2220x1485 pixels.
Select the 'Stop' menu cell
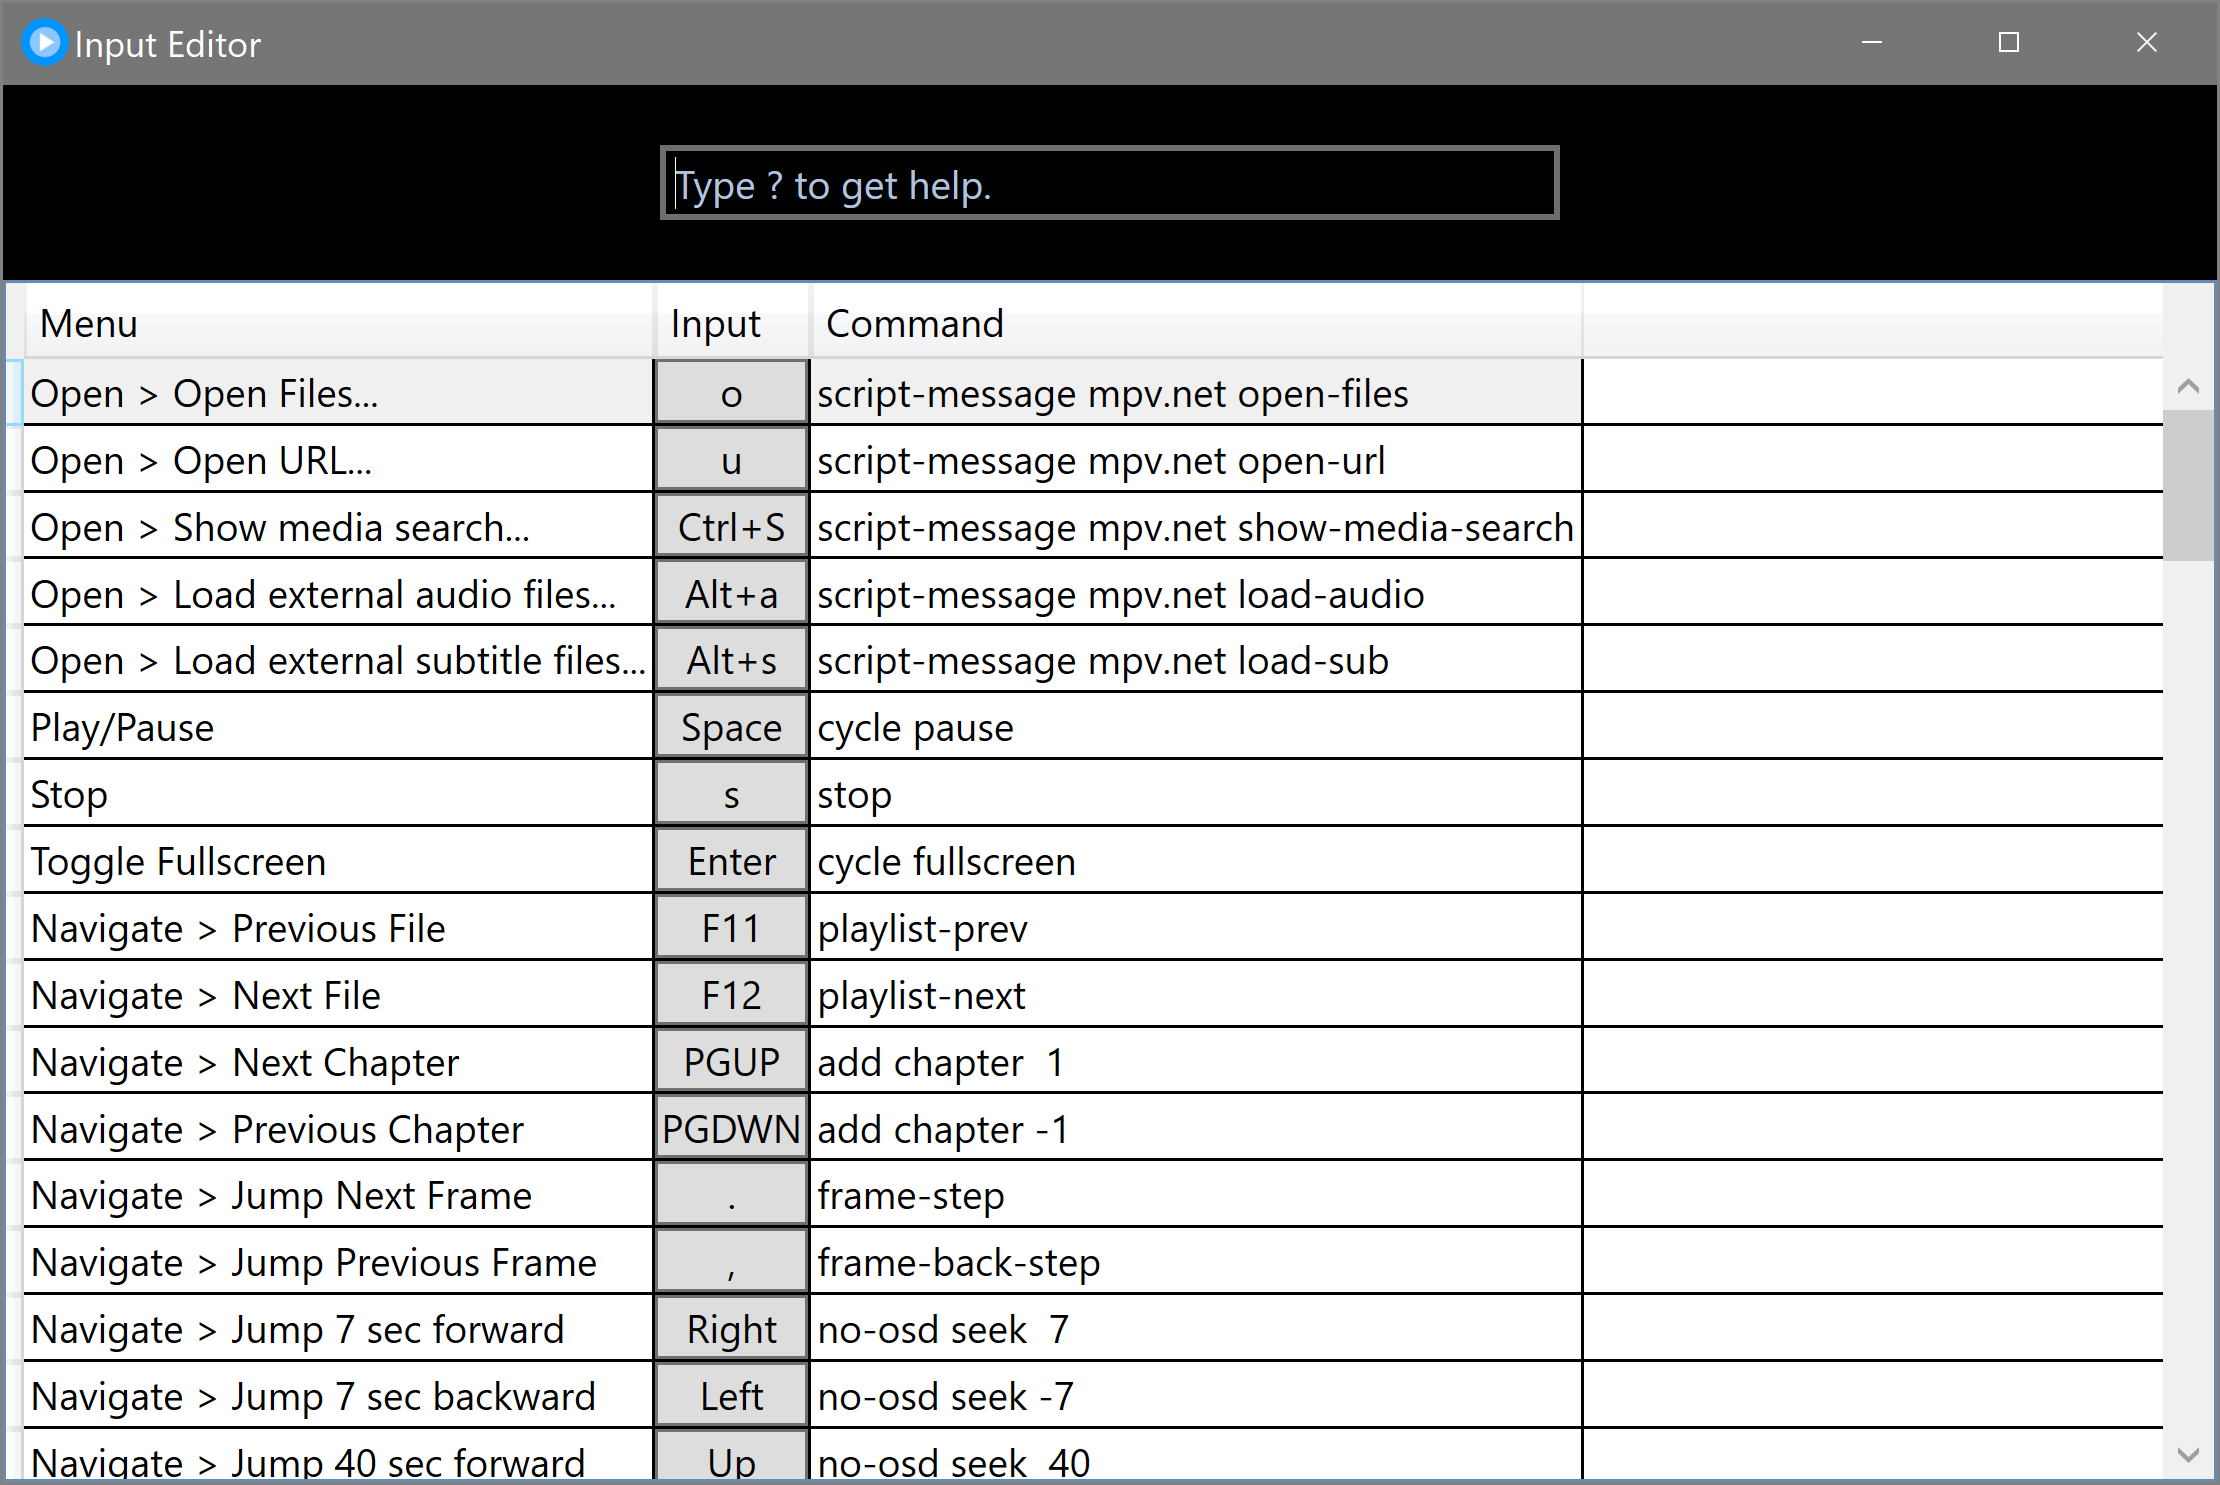pyautogui.click(x=338, y=794)
